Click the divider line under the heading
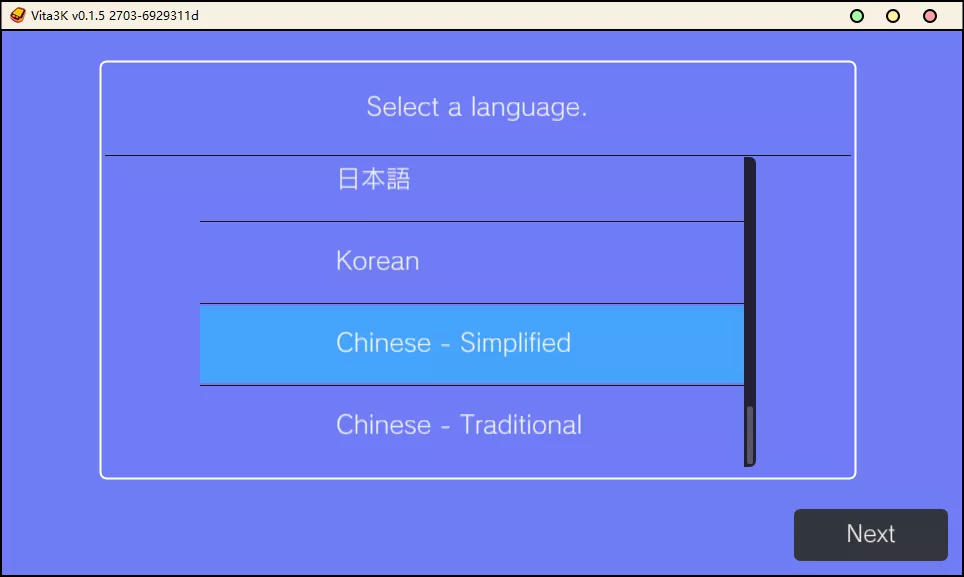Screen dimensions: 964x577 point(478,154)
